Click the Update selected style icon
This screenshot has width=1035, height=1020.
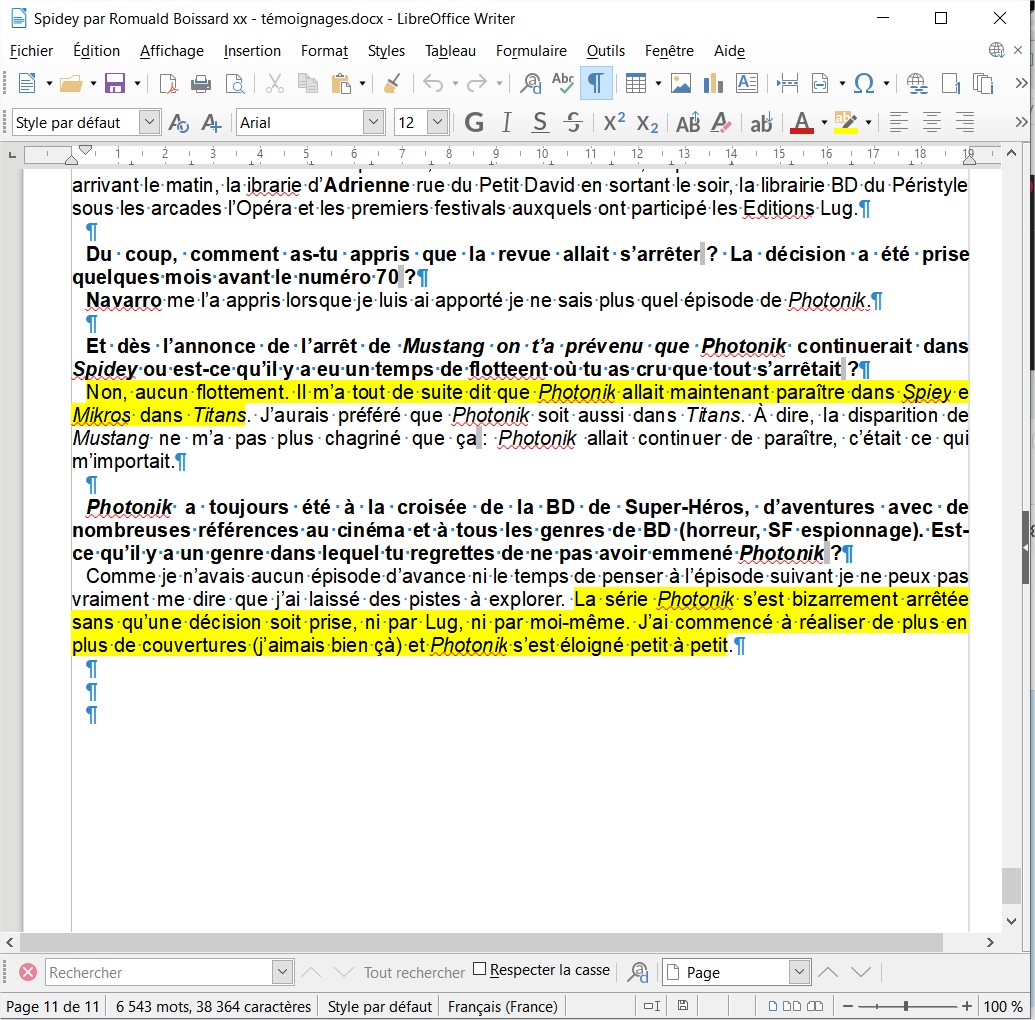pos(179,123)
